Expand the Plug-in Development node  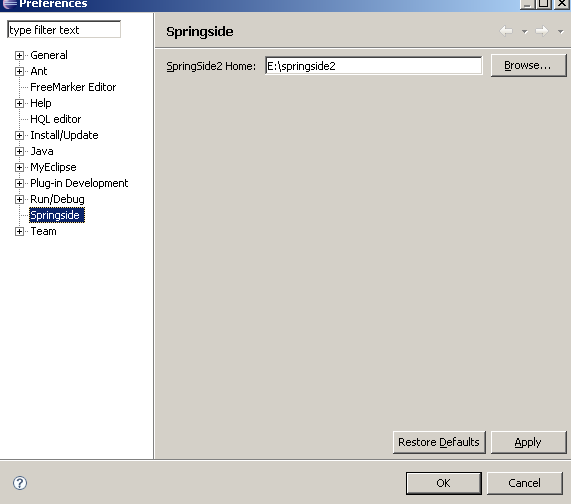point(19,184)
